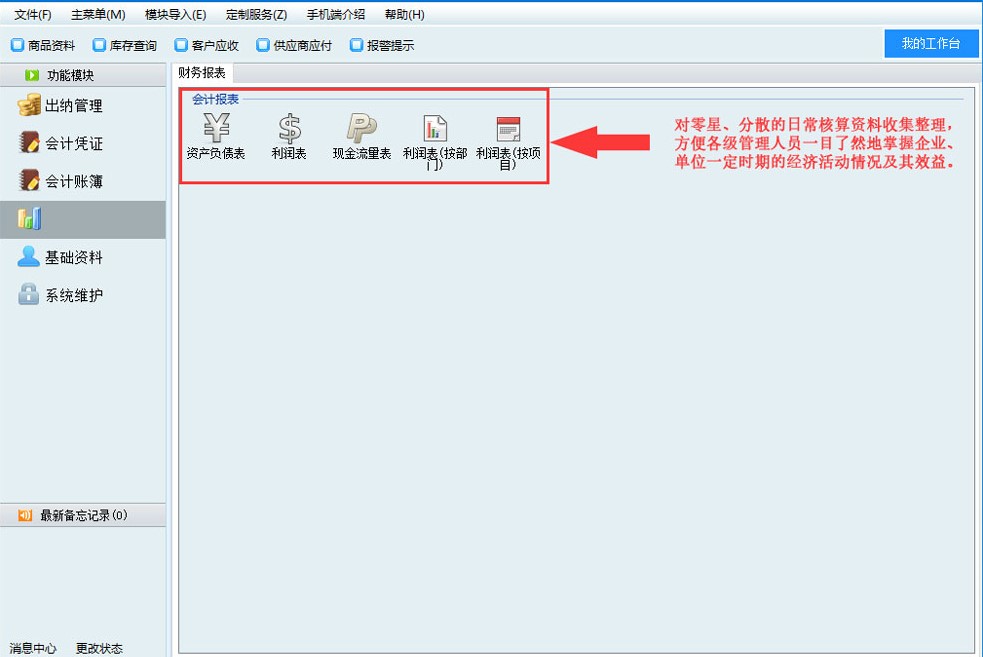Click the 会计报表 group label
Screen dimensions: 983x657
215,99
